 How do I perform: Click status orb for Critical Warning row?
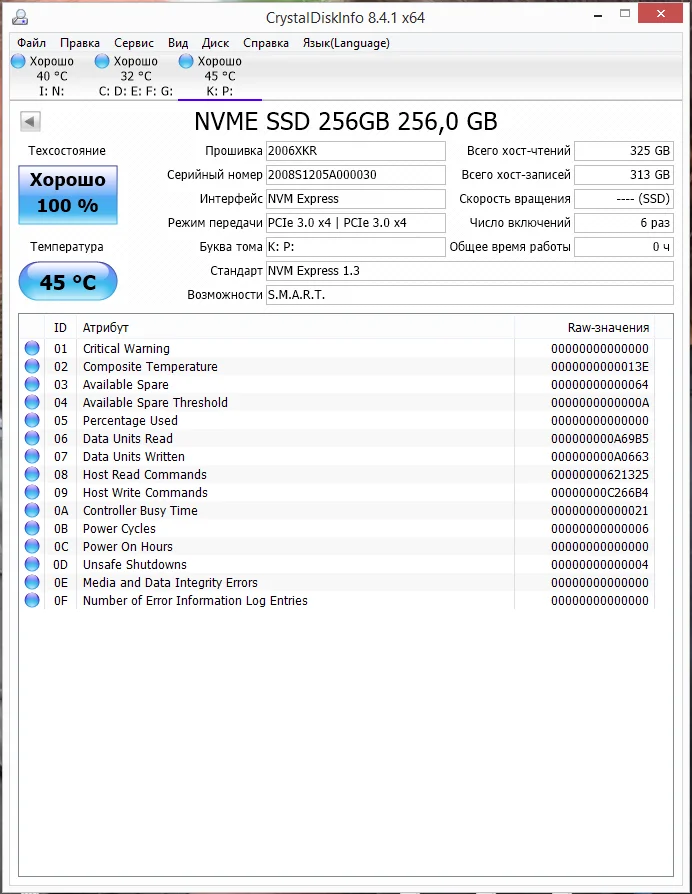tap(32, 348)
